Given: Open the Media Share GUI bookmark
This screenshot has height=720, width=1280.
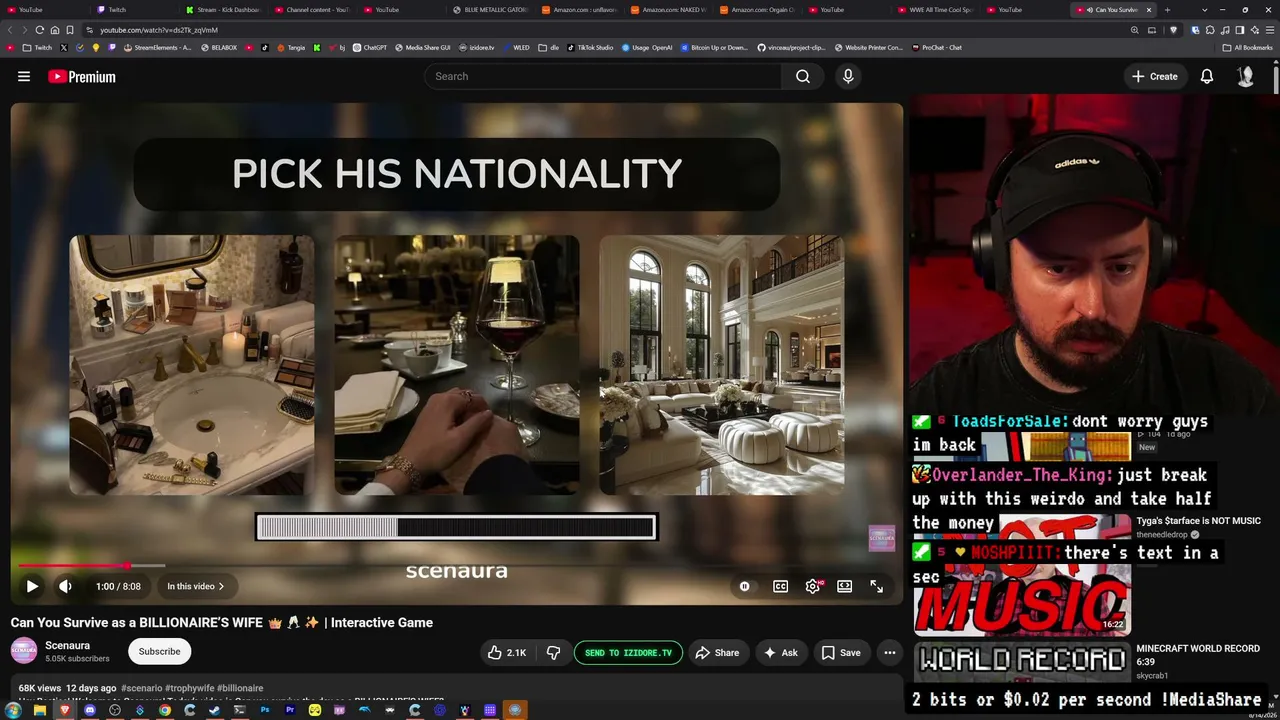Looking at the screenshot, I should tap(422, 47).
